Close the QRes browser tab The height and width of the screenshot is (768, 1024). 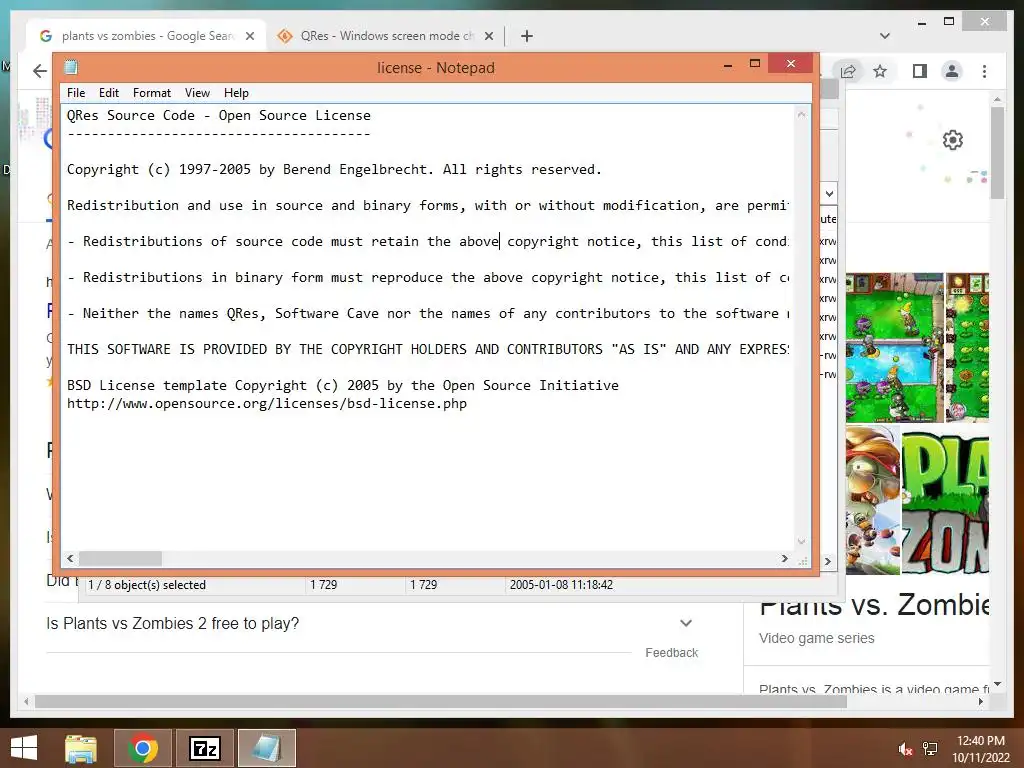click(x=488, y=36)
